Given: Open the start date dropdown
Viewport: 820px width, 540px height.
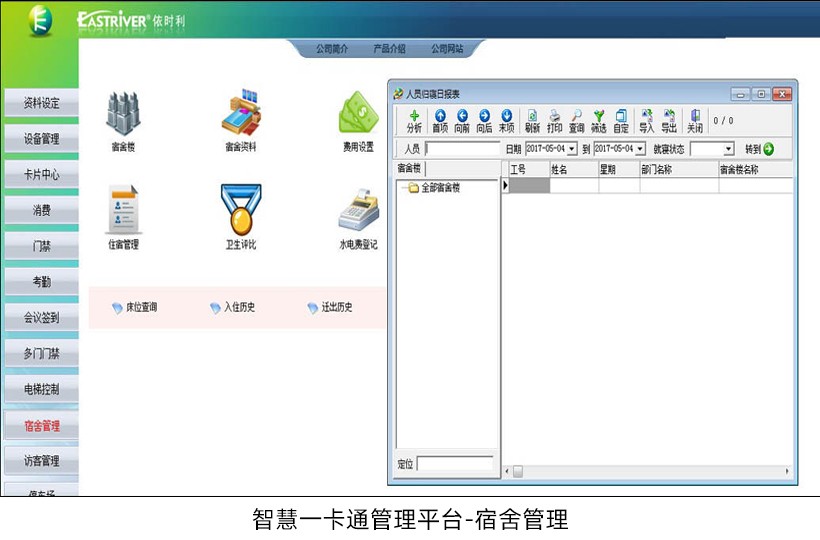Looking at the screenshot, I should [x=572, y=149].
